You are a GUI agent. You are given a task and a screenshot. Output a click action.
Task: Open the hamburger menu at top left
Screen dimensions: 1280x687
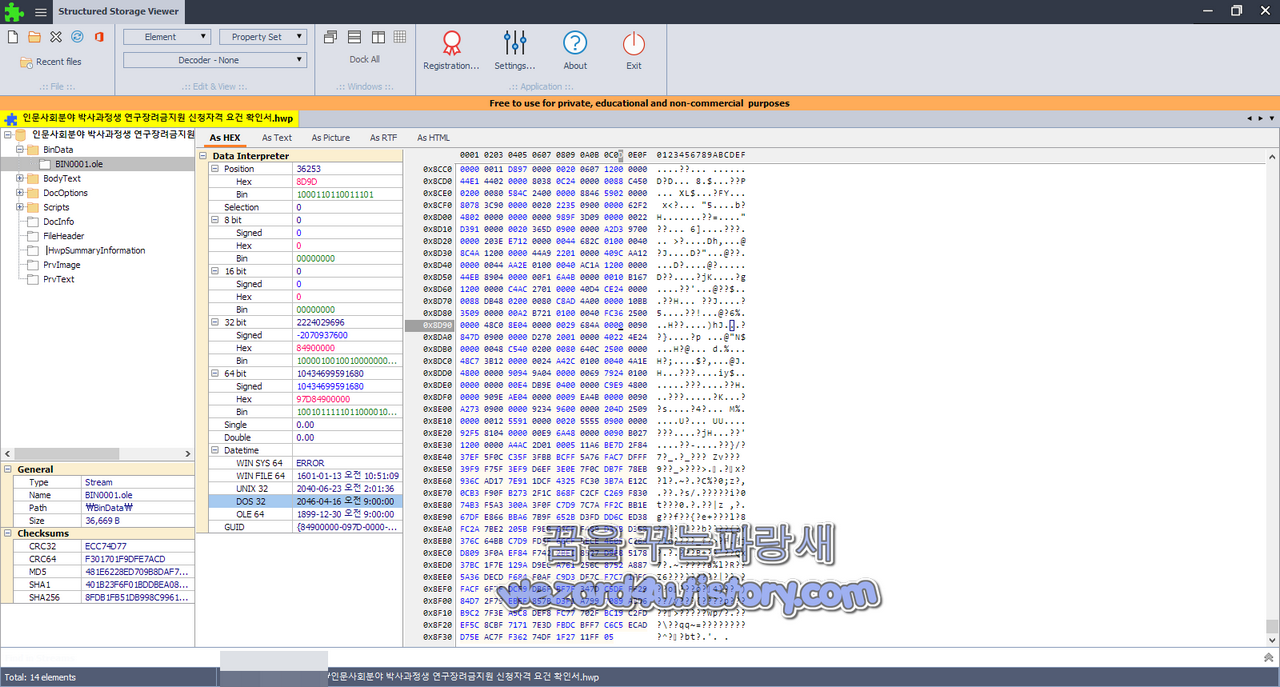(x=39, y=12)
